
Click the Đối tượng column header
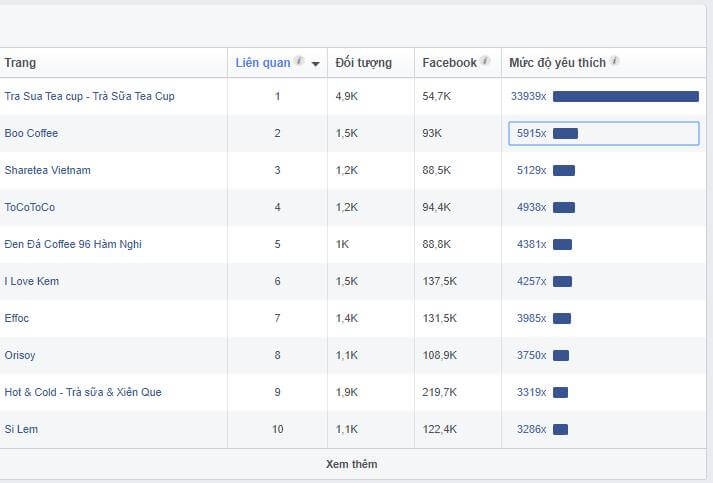coord(363,63)
